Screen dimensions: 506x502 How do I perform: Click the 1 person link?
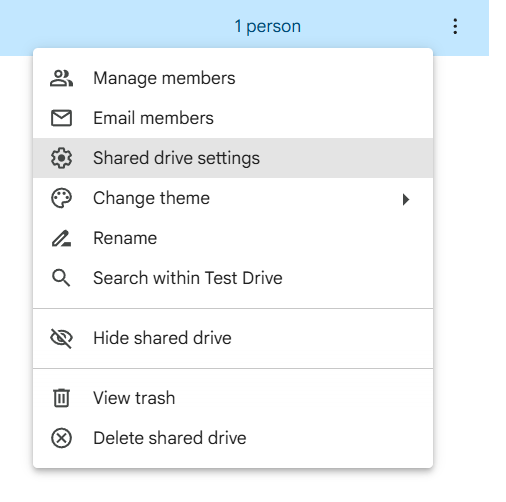click(268, 26)
